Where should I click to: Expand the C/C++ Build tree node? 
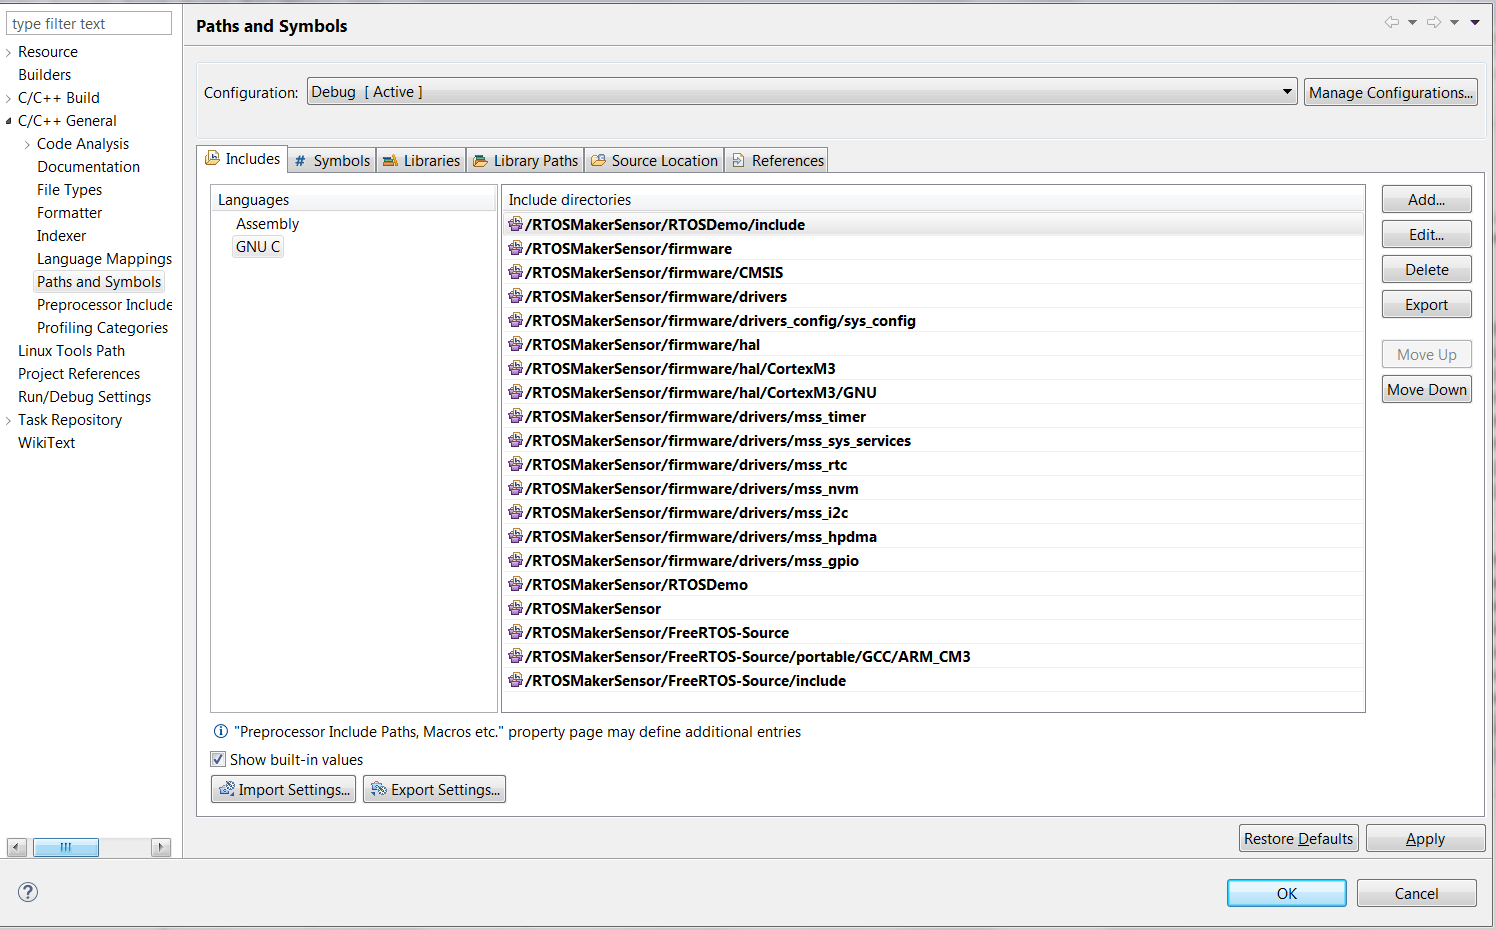(x=9, y=98)
